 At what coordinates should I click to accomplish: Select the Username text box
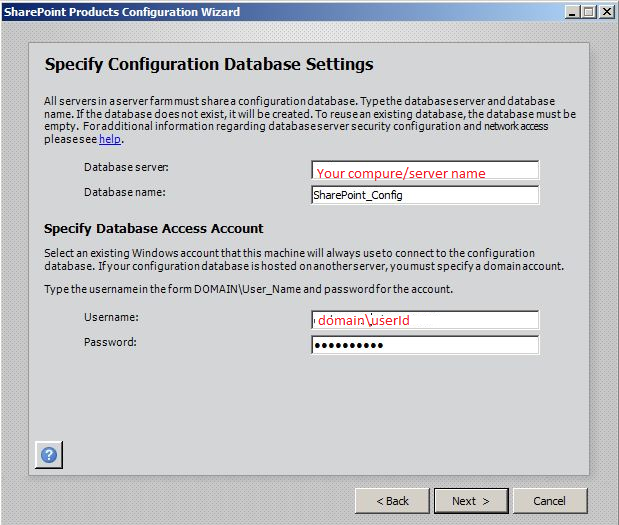[425, 320]
